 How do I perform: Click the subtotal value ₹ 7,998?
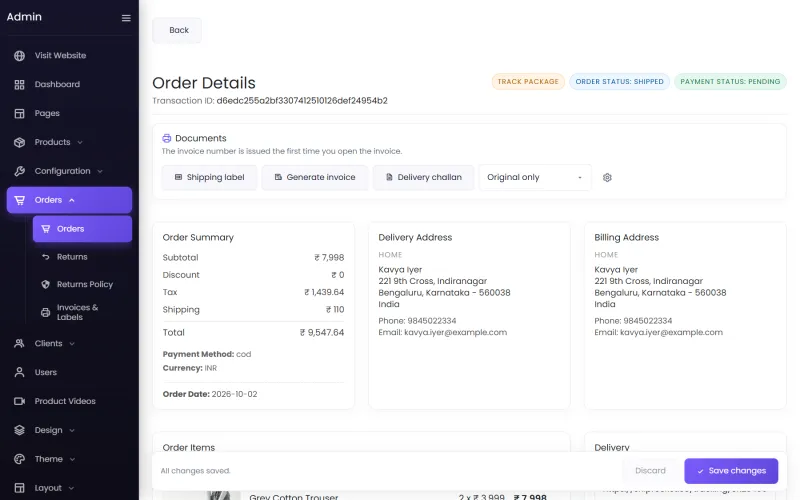click(x=330, y=258)
